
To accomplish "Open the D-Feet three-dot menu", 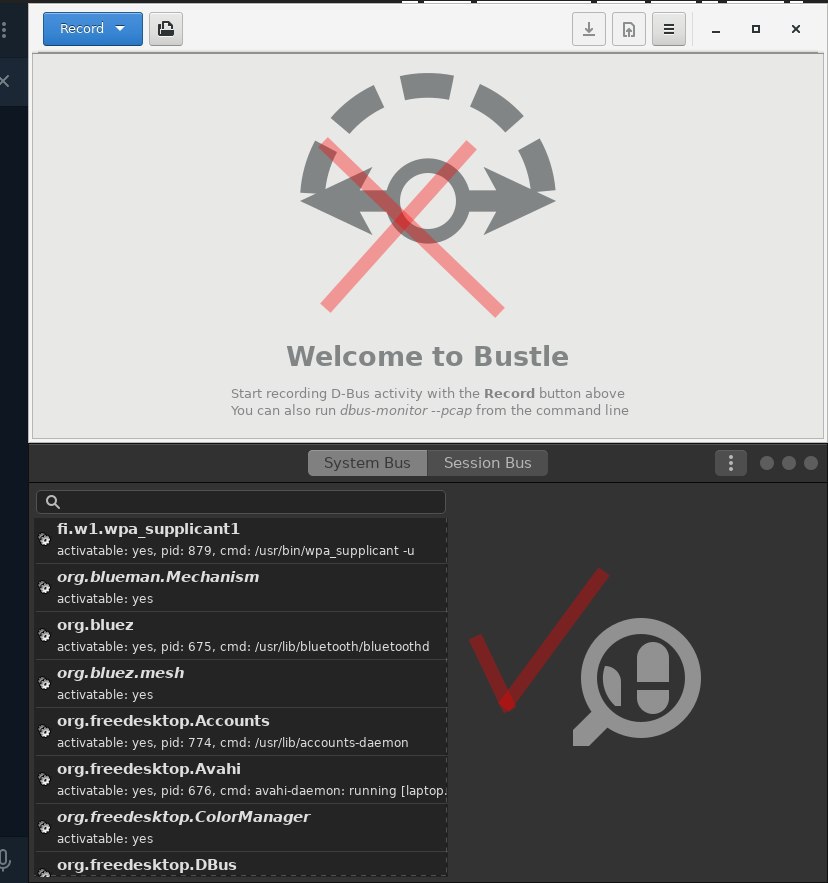I will 731,463.
